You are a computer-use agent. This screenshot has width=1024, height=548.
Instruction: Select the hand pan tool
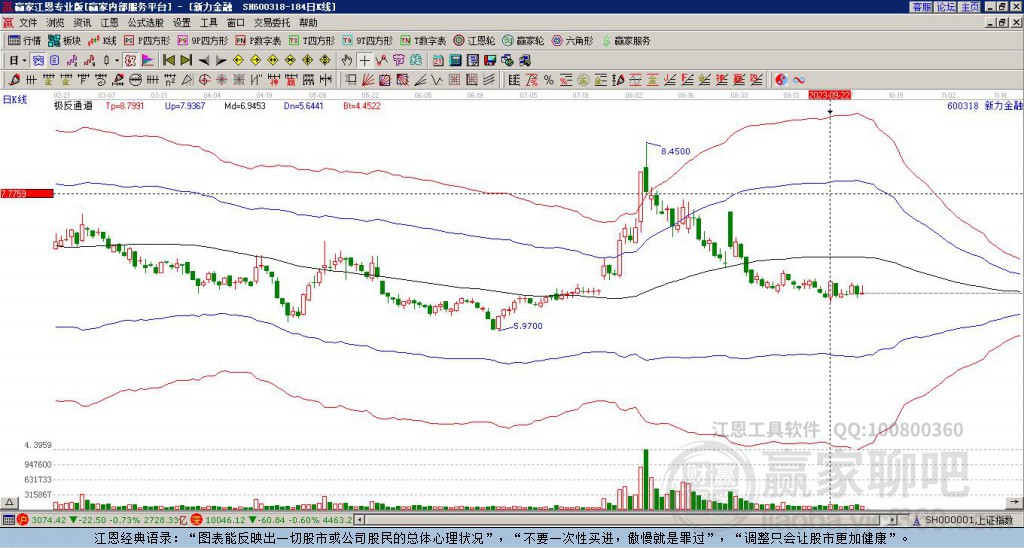coord(347,61)
